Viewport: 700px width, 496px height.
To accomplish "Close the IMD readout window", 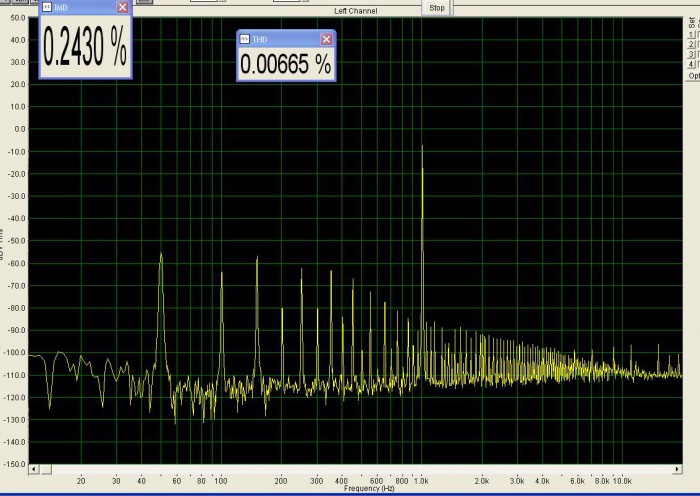I will click(x=122, y=7).
